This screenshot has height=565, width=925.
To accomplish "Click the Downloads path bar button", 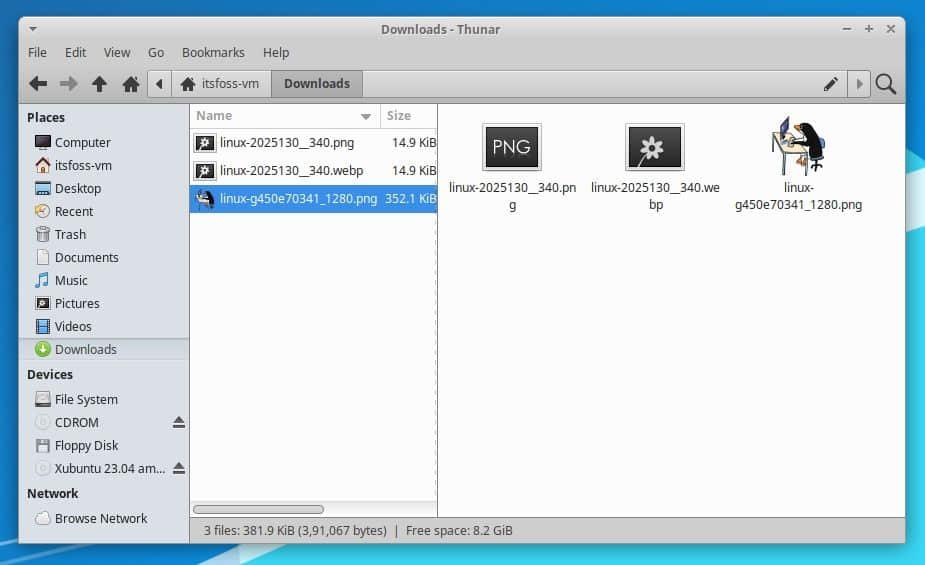I will [317, 84].
